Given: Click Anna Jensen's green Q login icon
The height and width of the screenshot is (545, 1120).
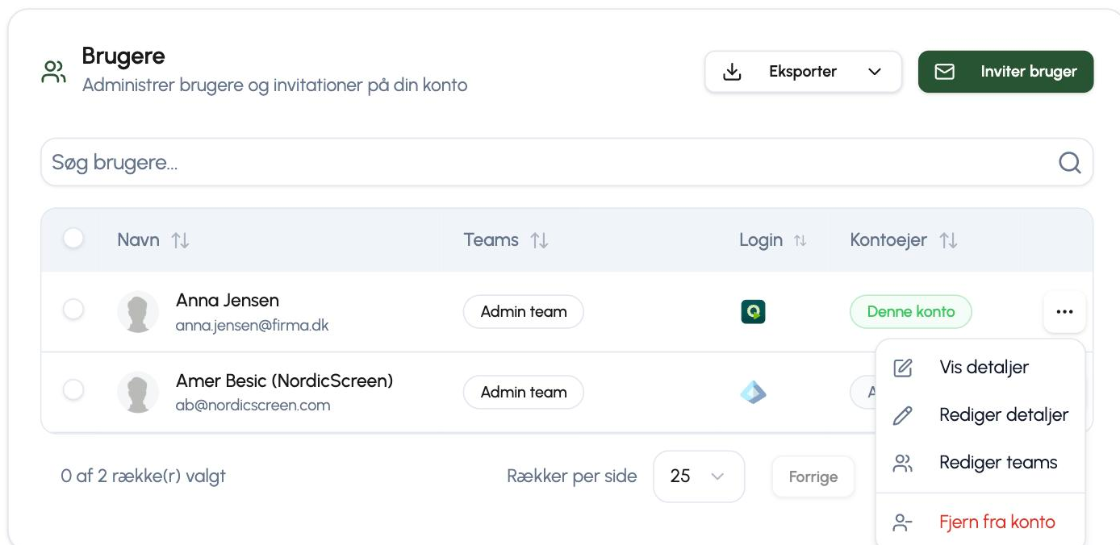Looking at the screenshot, I should tap(753, 311).
